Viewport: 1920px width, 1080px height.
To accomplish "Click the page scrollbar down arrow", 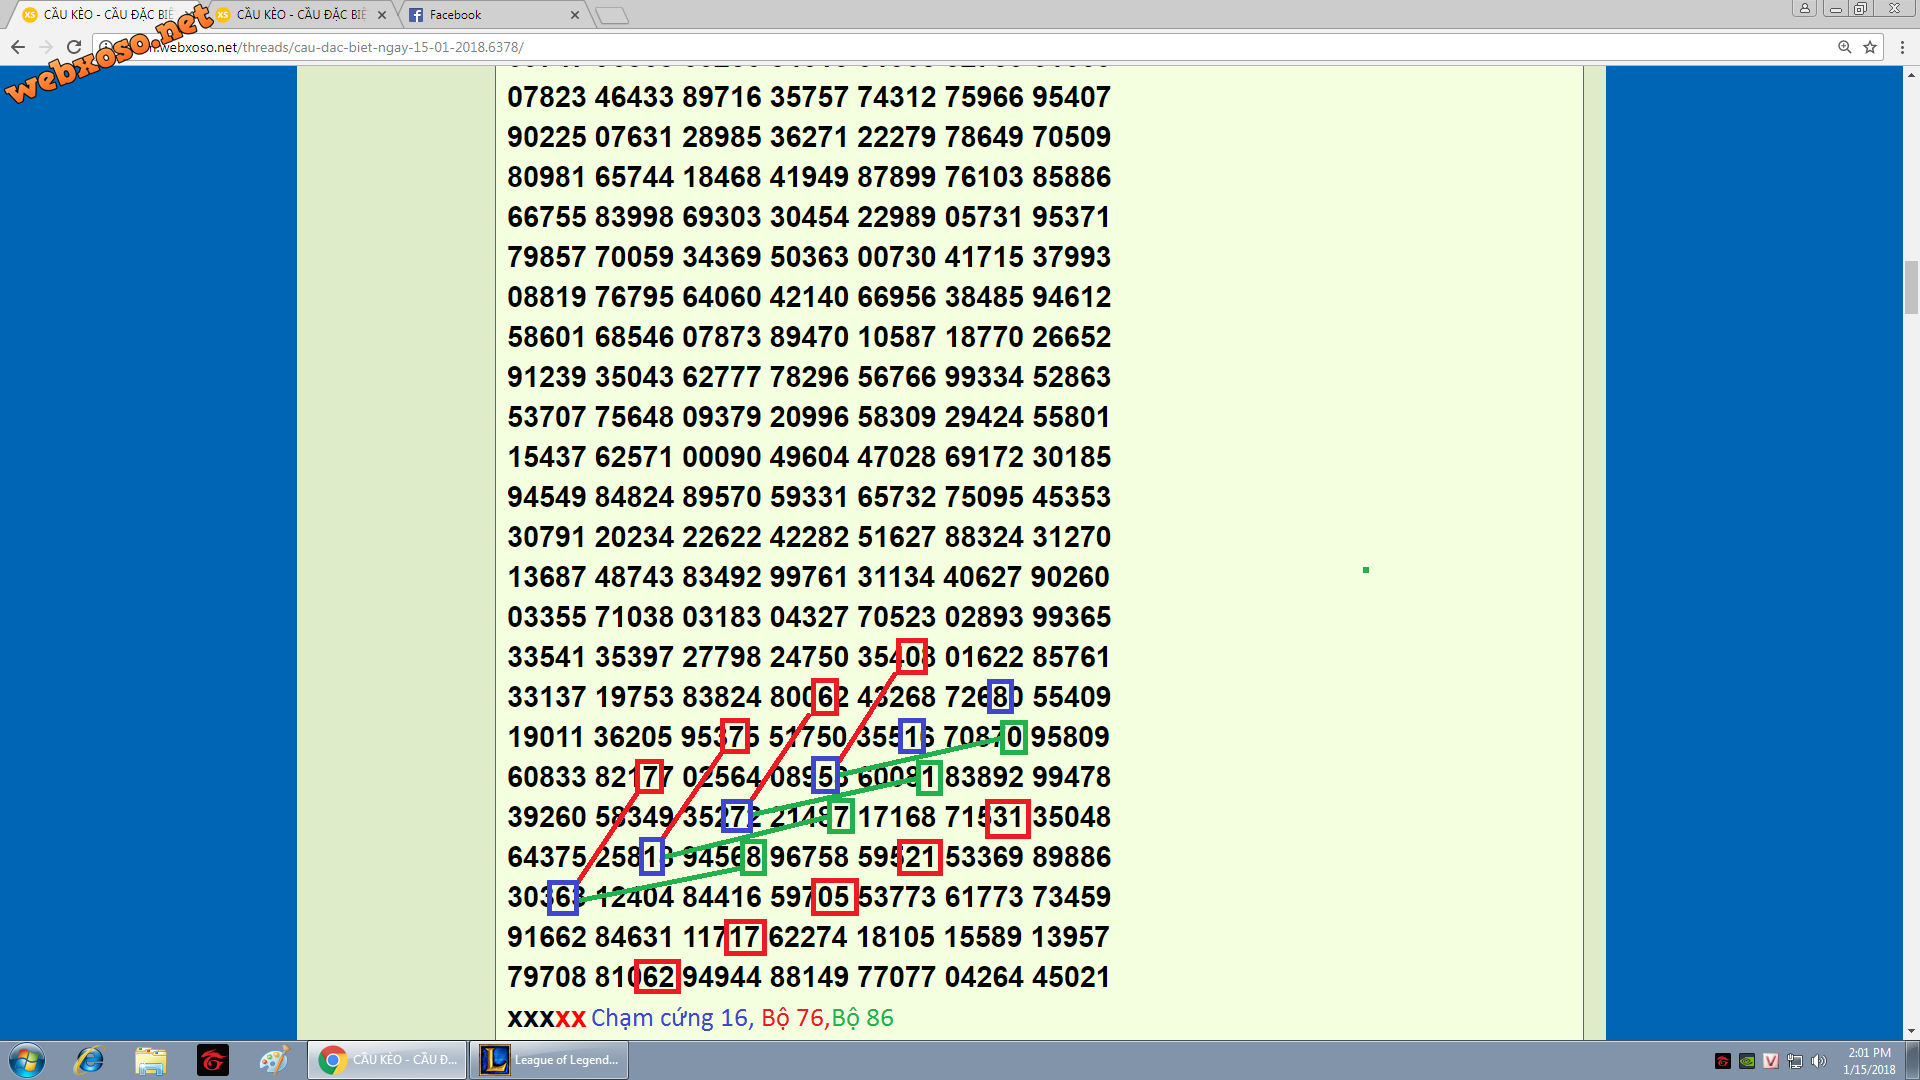I will pos(1911,1031).
